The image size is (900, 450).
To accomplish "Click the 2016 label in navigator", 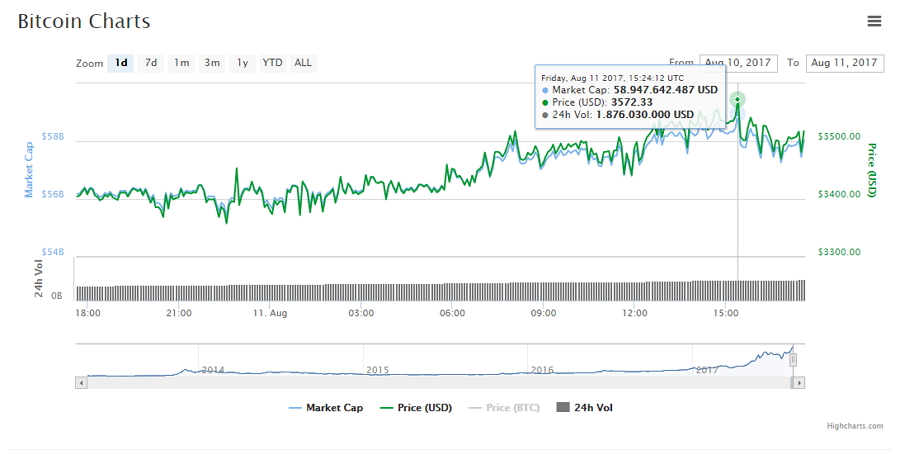I will tap(542, 370).
